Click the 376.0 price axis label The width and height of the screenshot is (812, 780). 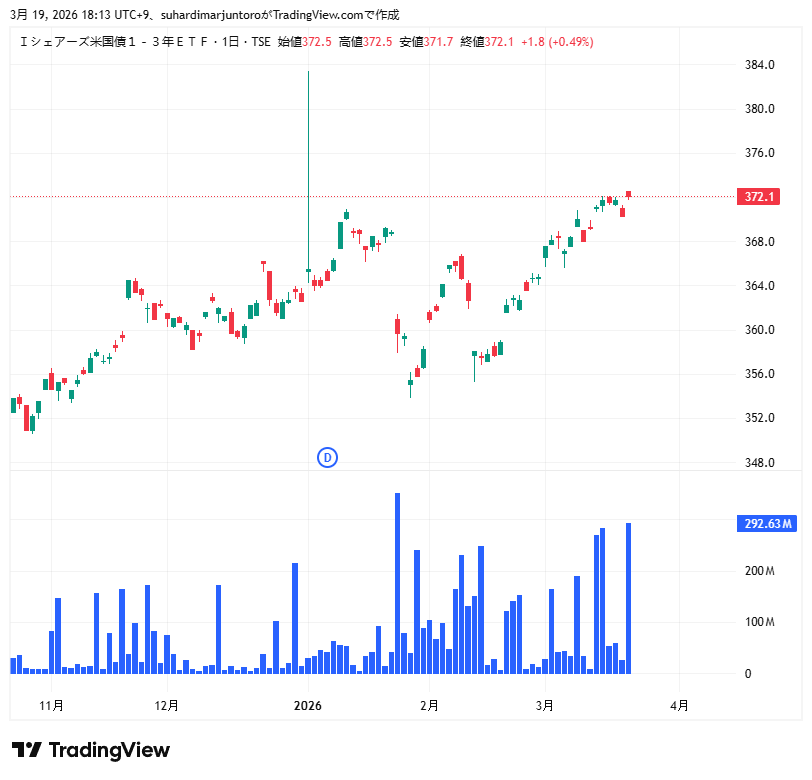coord(760,153)
